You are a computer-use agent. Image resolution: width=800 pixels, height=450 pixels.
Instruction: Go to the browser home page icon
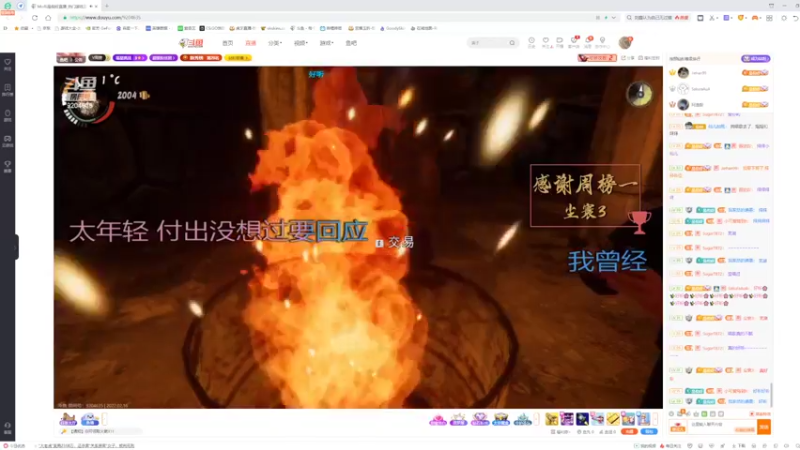(48, 17)
